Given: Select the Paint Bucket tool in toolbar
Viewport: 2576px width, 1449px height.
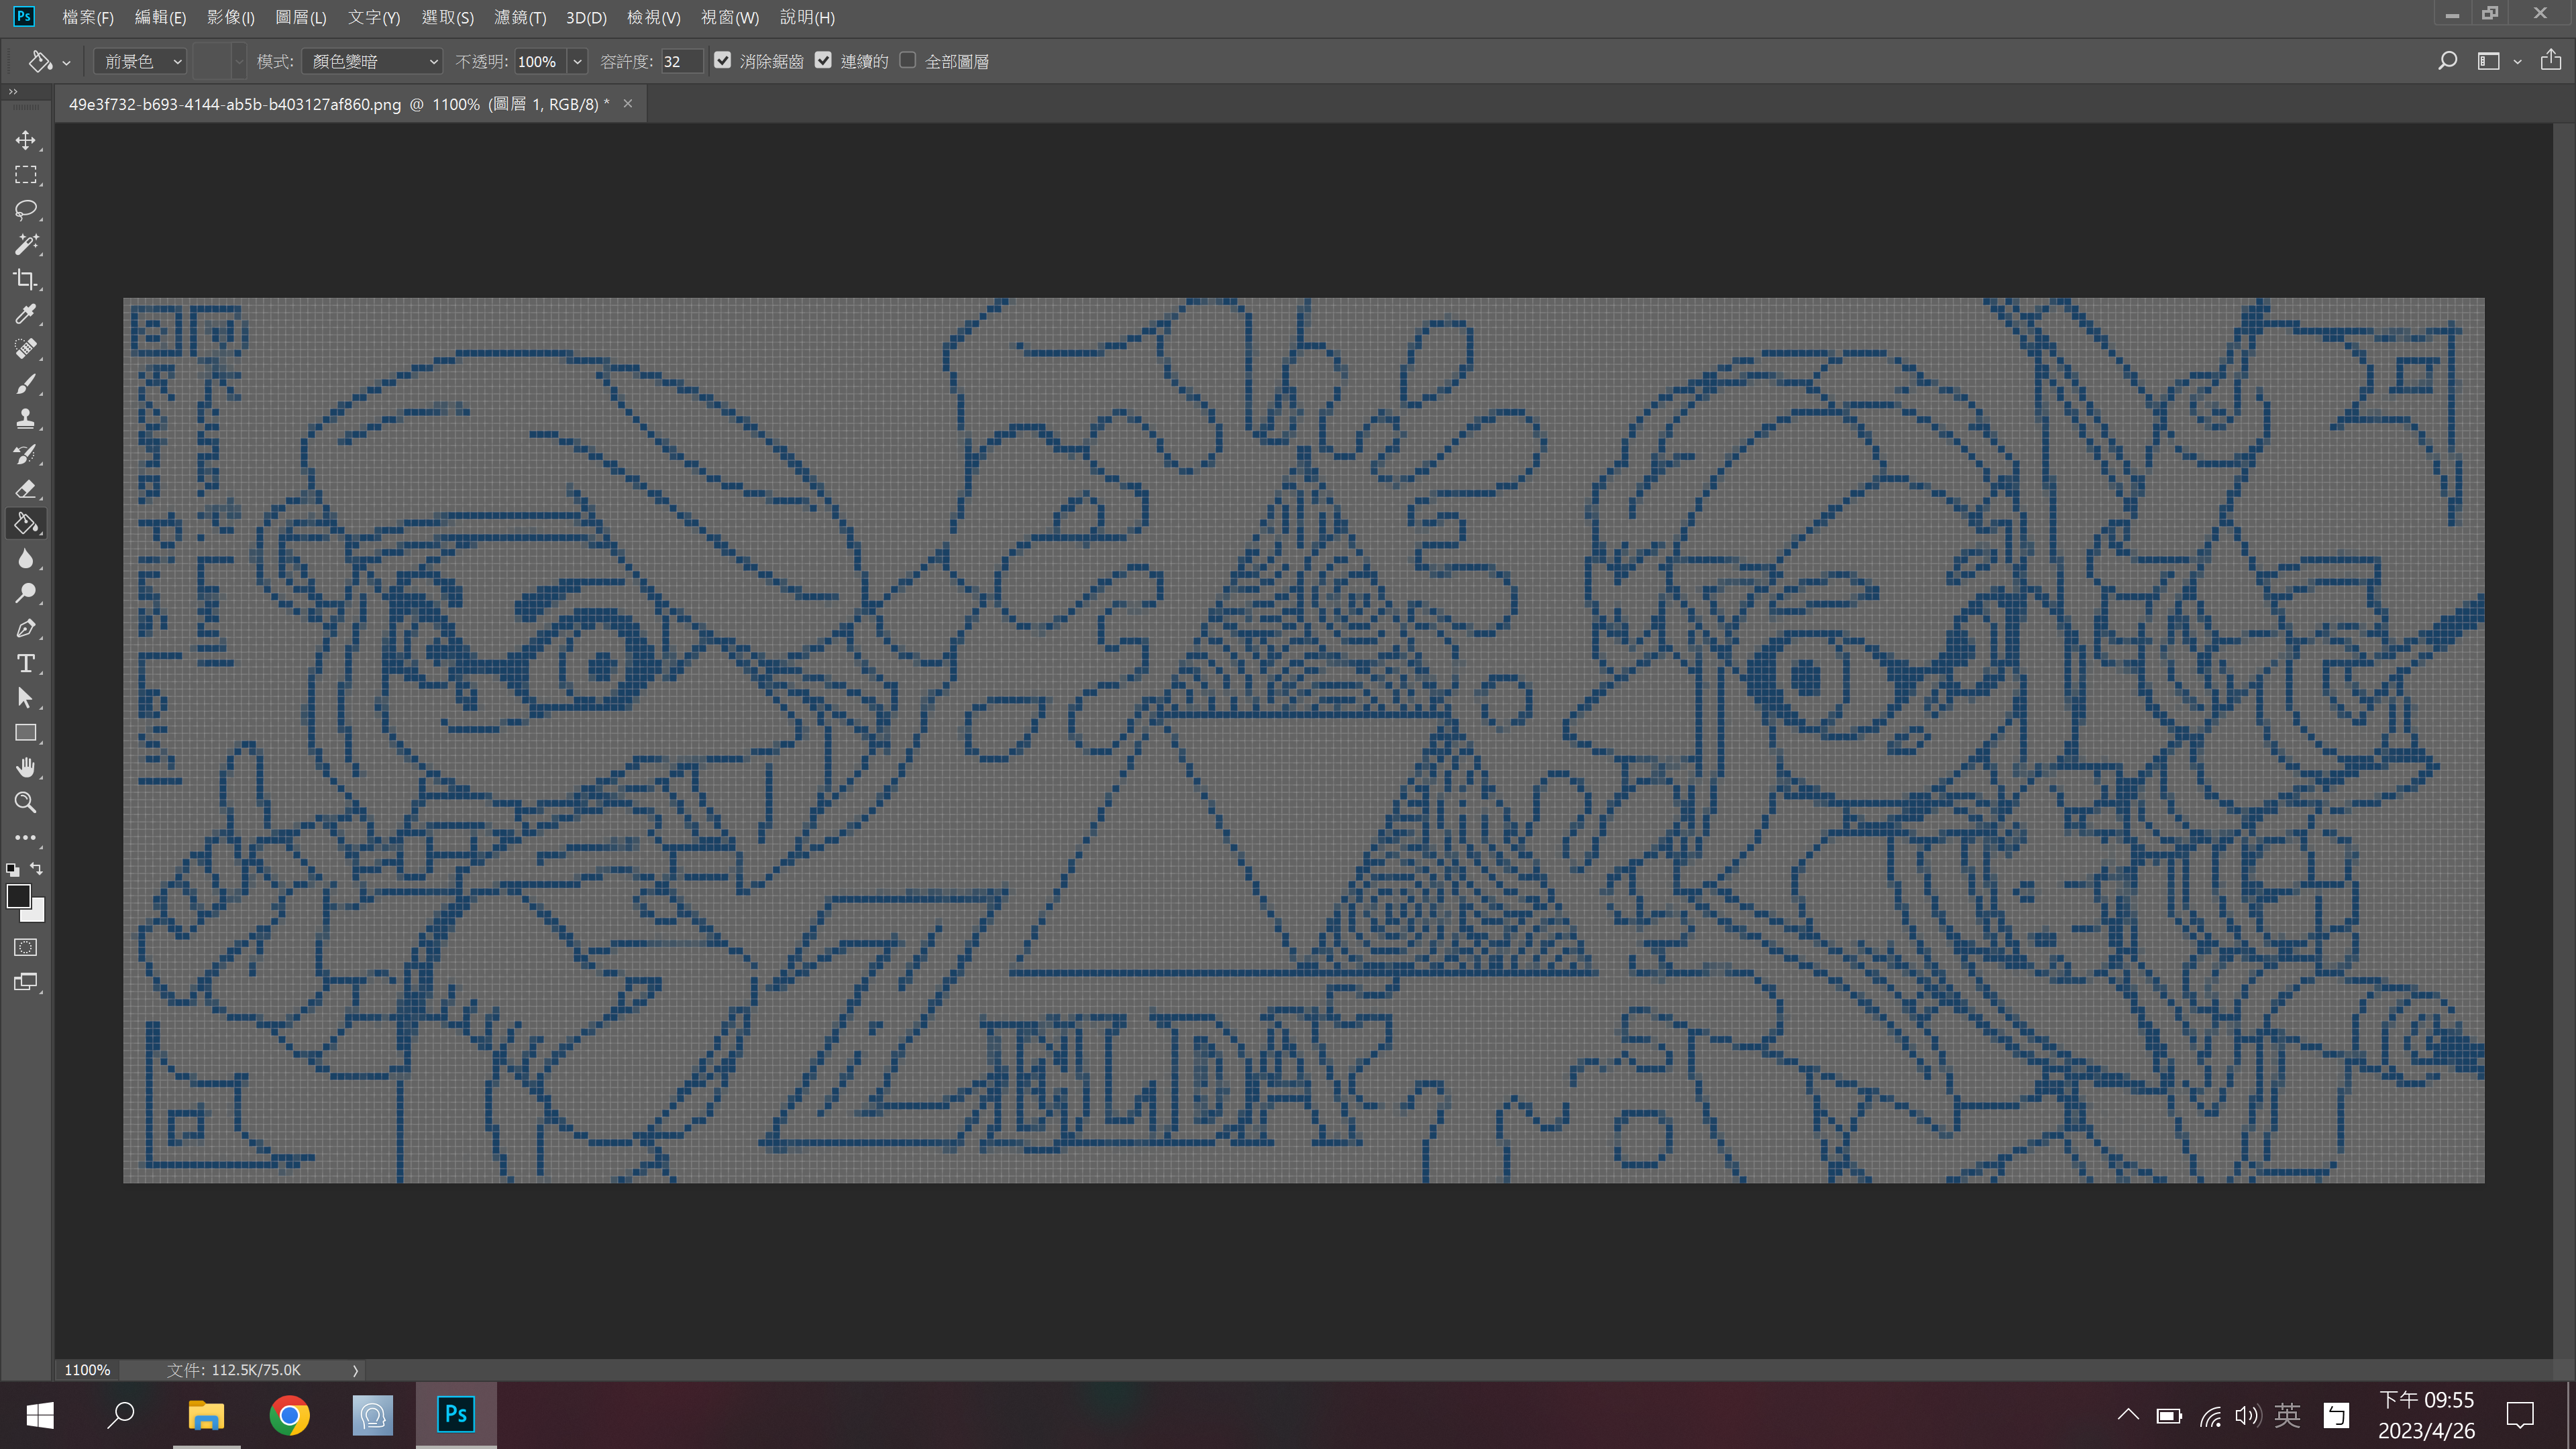Looking at the screenshot, I should click(x=26, y=524).
